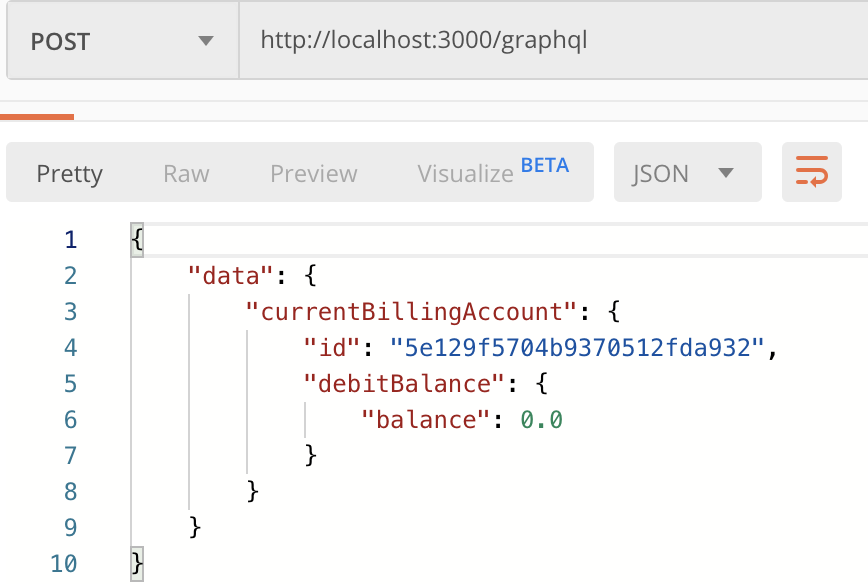Click the BETA badge on Visualize
The height and width of the screenshot is (584, 868).
click(544, 165)
